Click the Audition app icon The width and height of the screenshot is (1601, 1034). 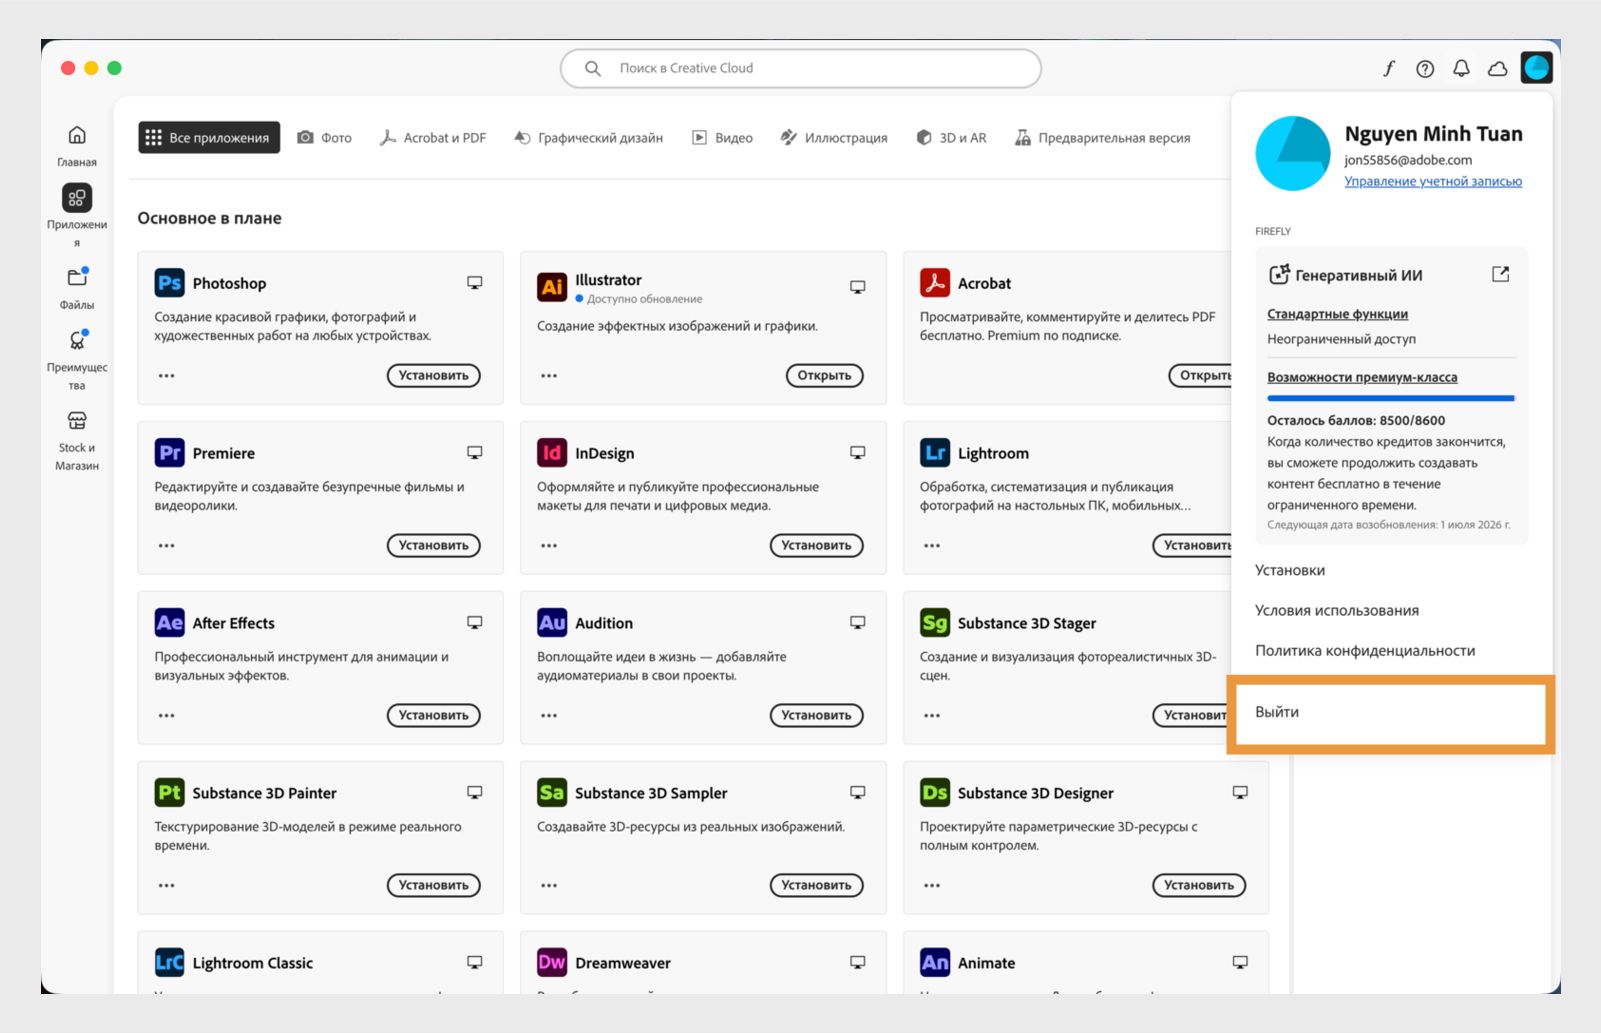[x=552, y=623]
